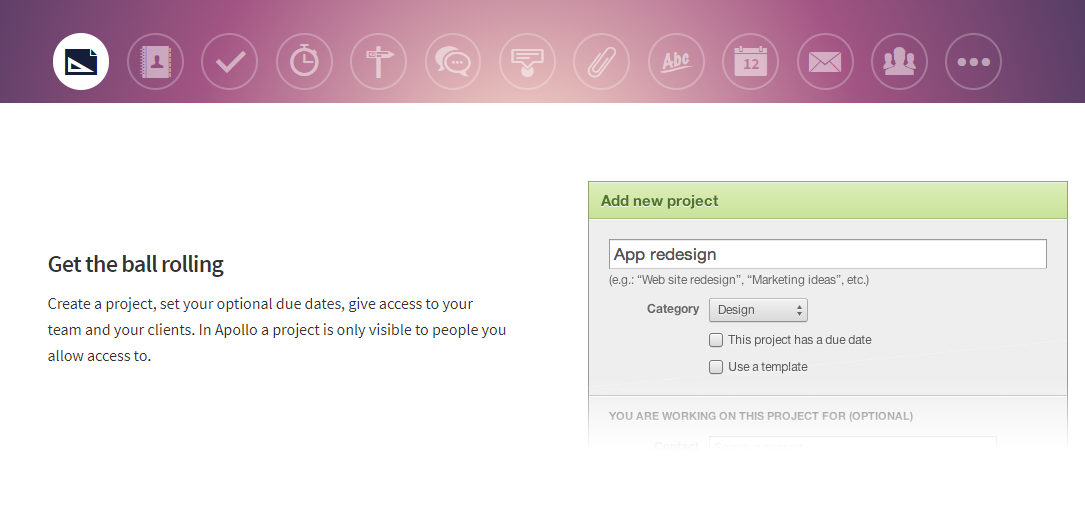Click the project name field 'App redesign'
Image resolution: width=1085 pixels, height=530 pixels.
[827, 254]
